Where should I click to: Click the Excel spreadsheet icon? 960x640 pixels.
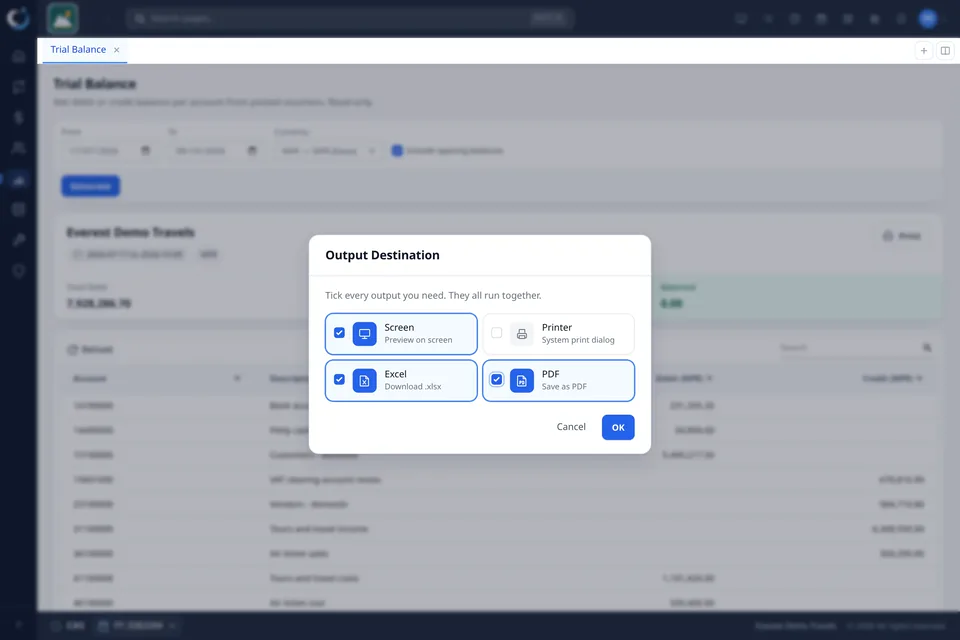coord(364,380)
